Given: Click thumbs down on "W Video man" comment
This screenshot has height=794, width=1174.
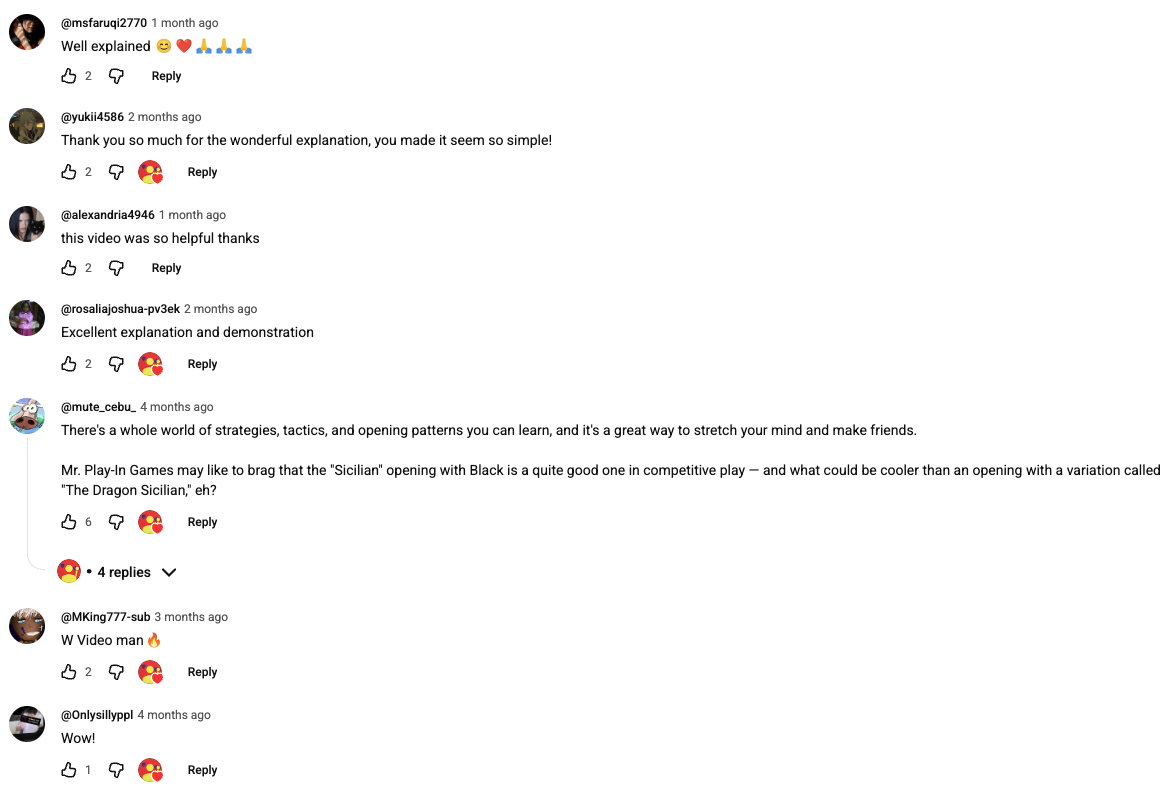Looking at the screenshot, I should (116, 672).
